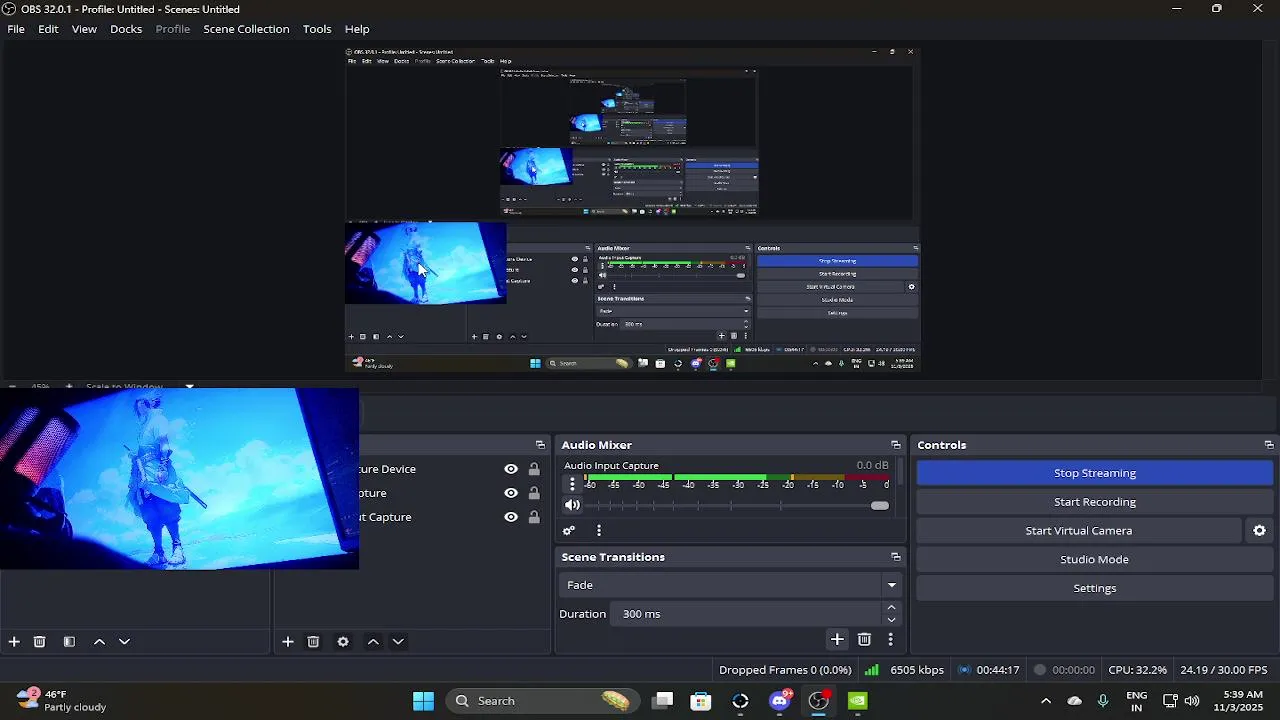Click the Windows Start button
1280x720 pixels.
(423, 701)
